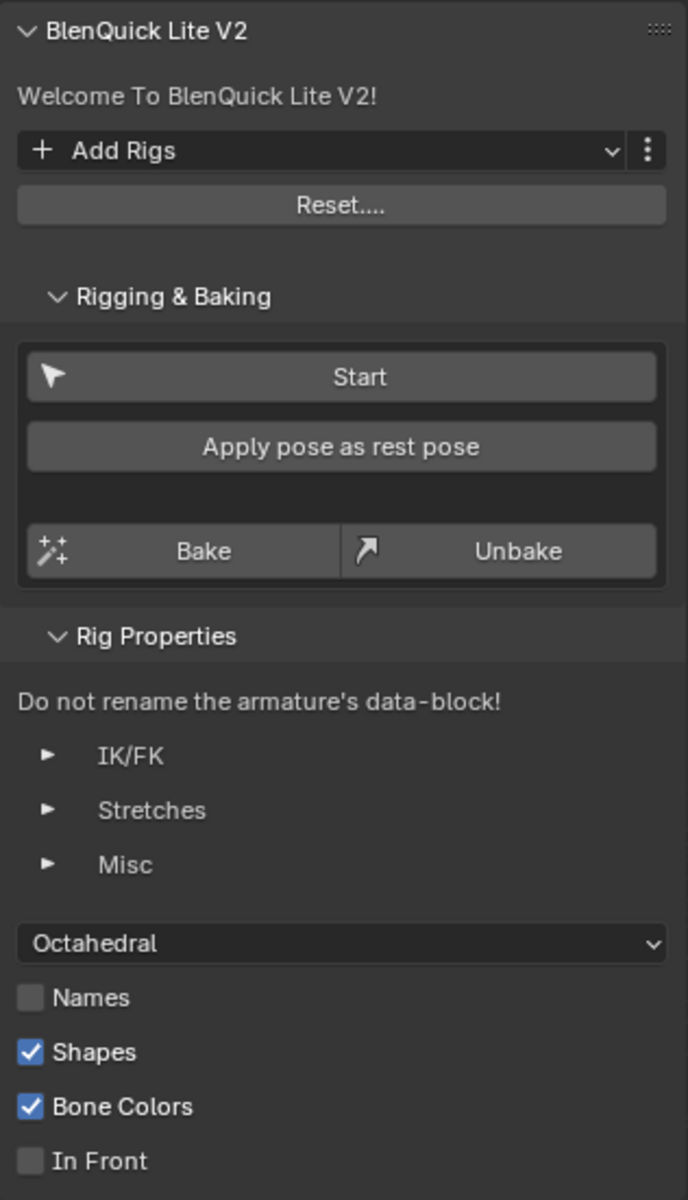The height and width of the screenshot is (1200, 688).
Task: Enable the In Front checkbox
Action: tap(31, 1161)
